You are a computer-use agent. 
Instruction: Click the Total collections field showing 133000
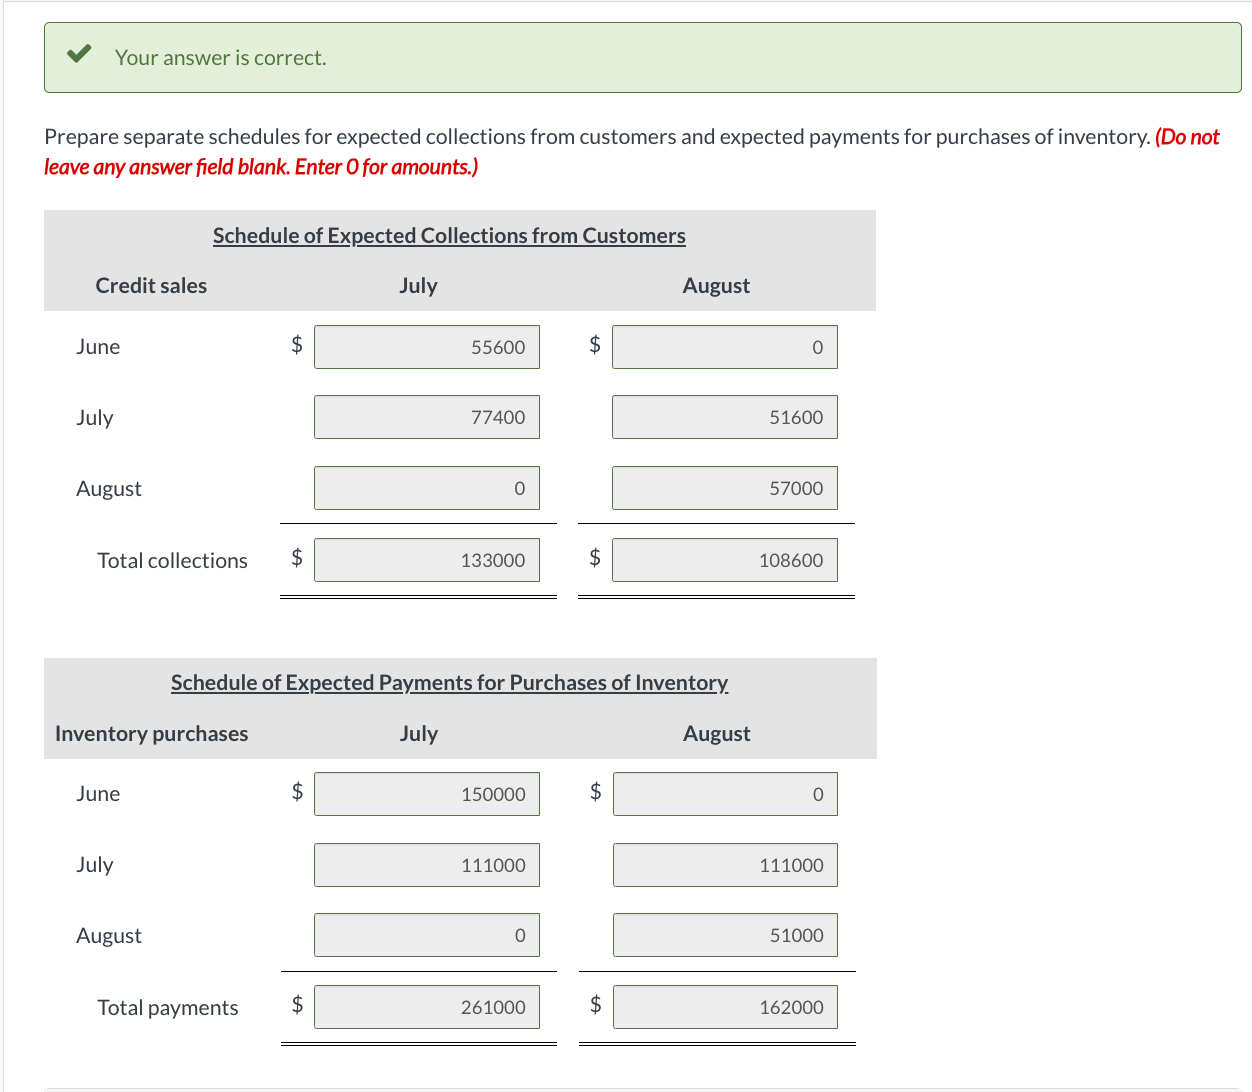427,559
